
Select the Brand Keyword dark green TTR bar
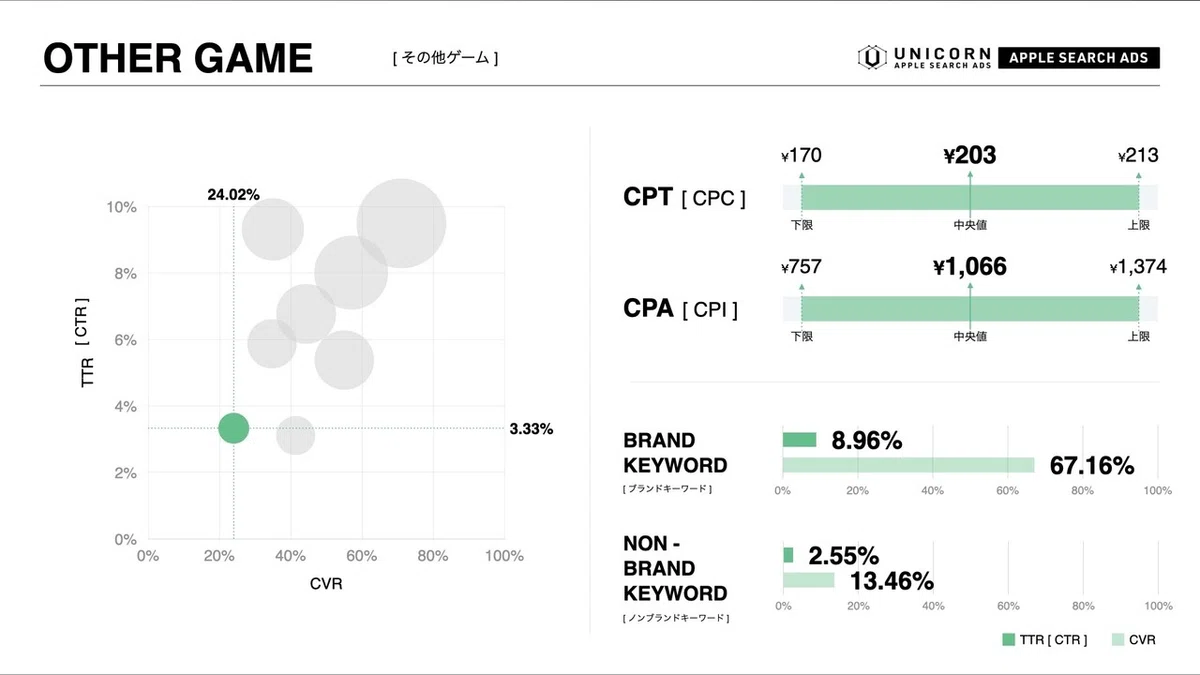799,440
